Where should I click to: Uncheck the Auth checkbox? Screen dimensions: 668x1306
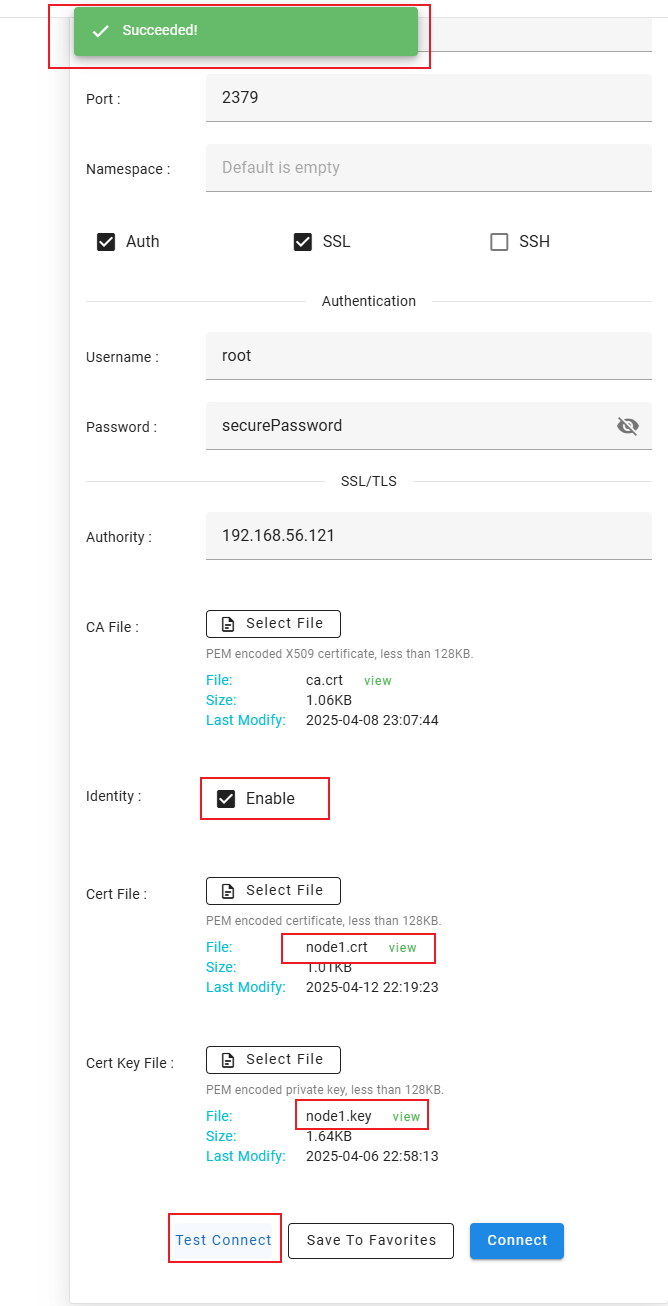click(106, 242)
